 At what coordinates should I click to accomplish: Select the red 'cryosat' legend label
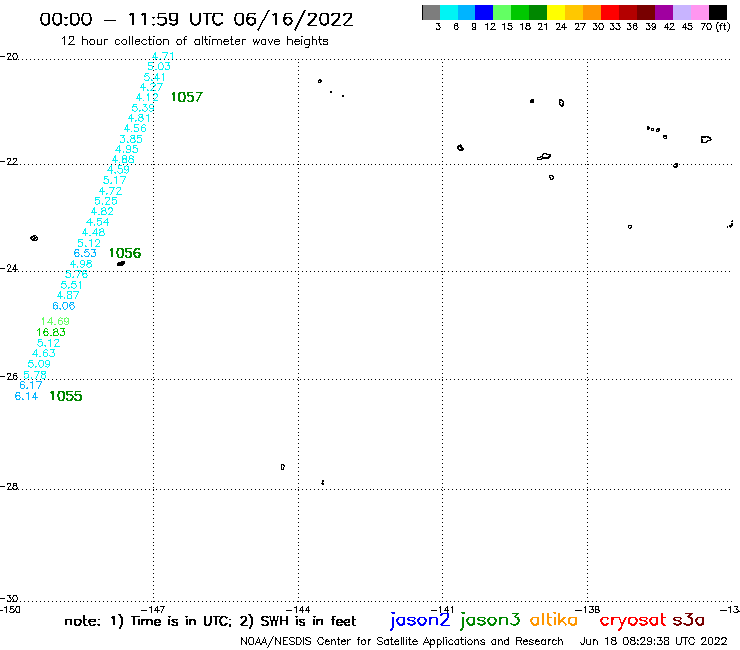pyautogui.click(x=633, y=621)
